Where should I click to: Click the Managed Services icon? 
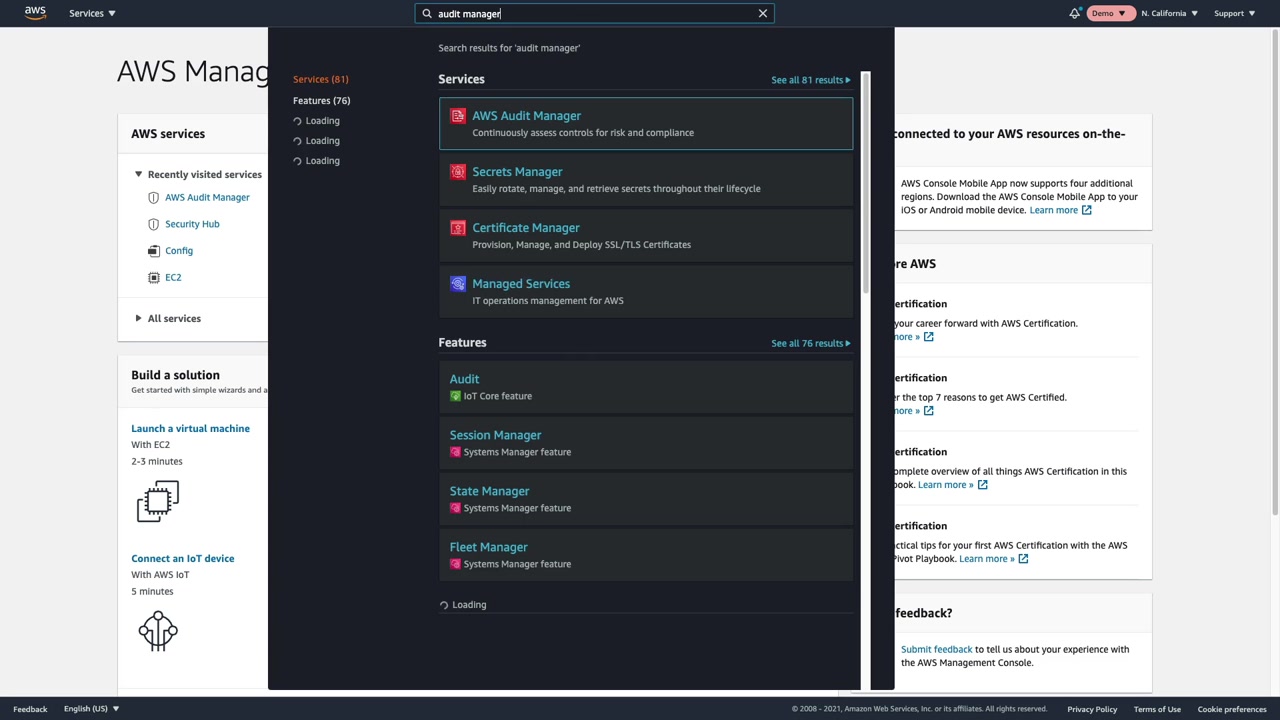(457, 284)
